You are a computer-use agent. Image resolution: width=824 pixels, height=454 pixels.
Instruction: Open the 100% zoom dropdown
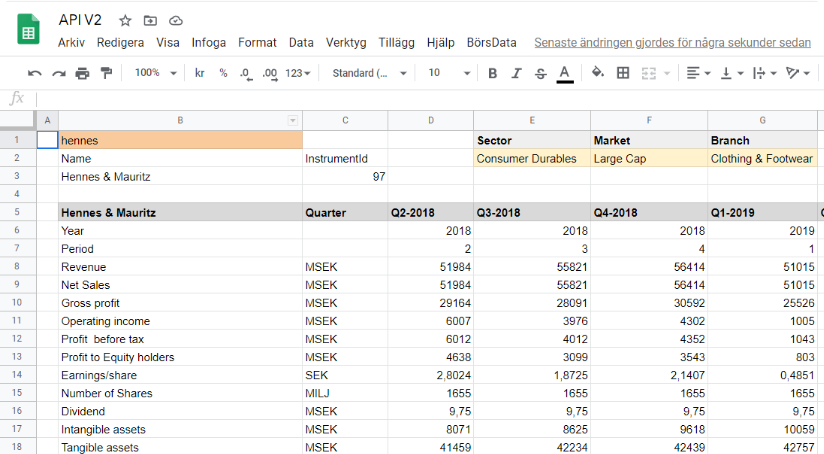click(155, 73)
